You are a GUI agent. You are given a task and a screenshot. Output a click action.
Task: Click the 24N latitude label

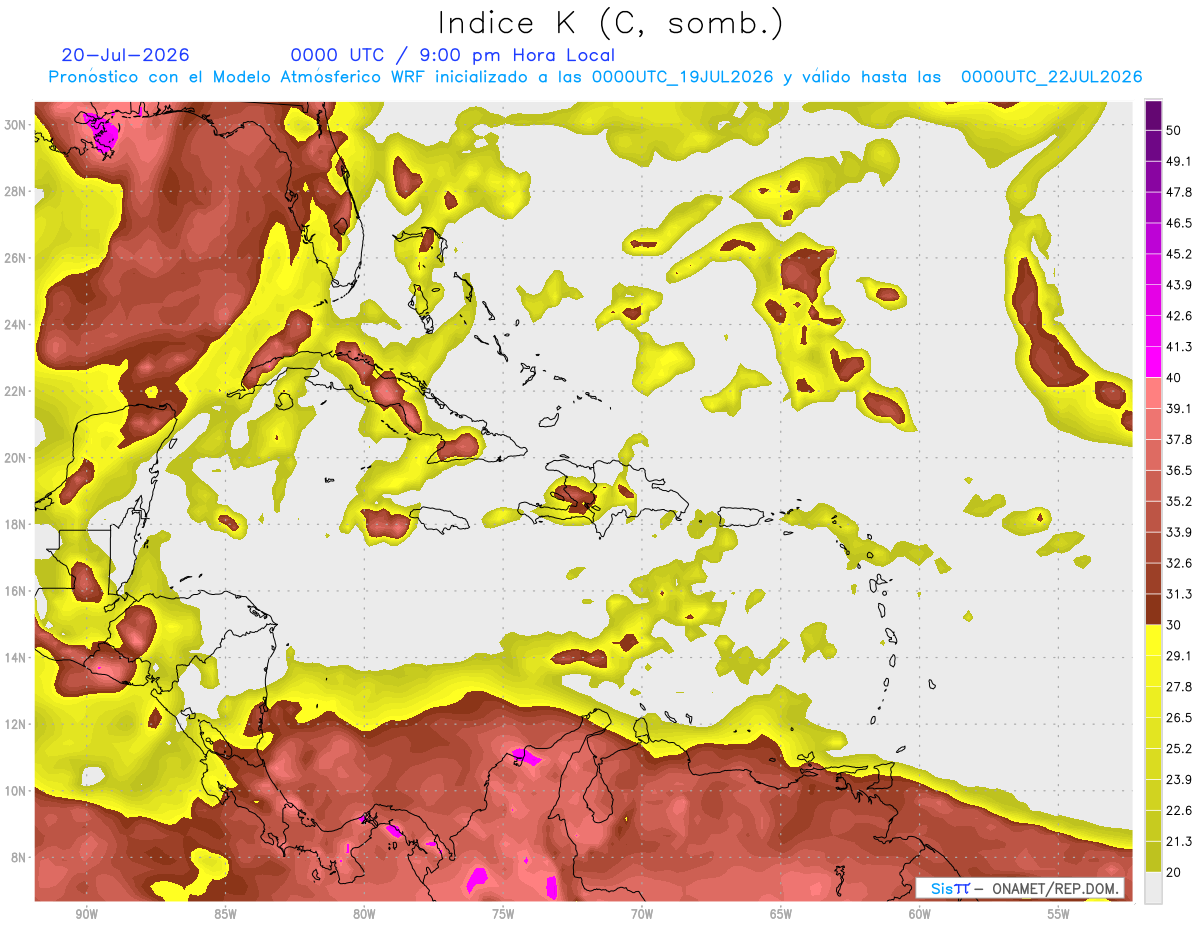click(x=15, y=324)
